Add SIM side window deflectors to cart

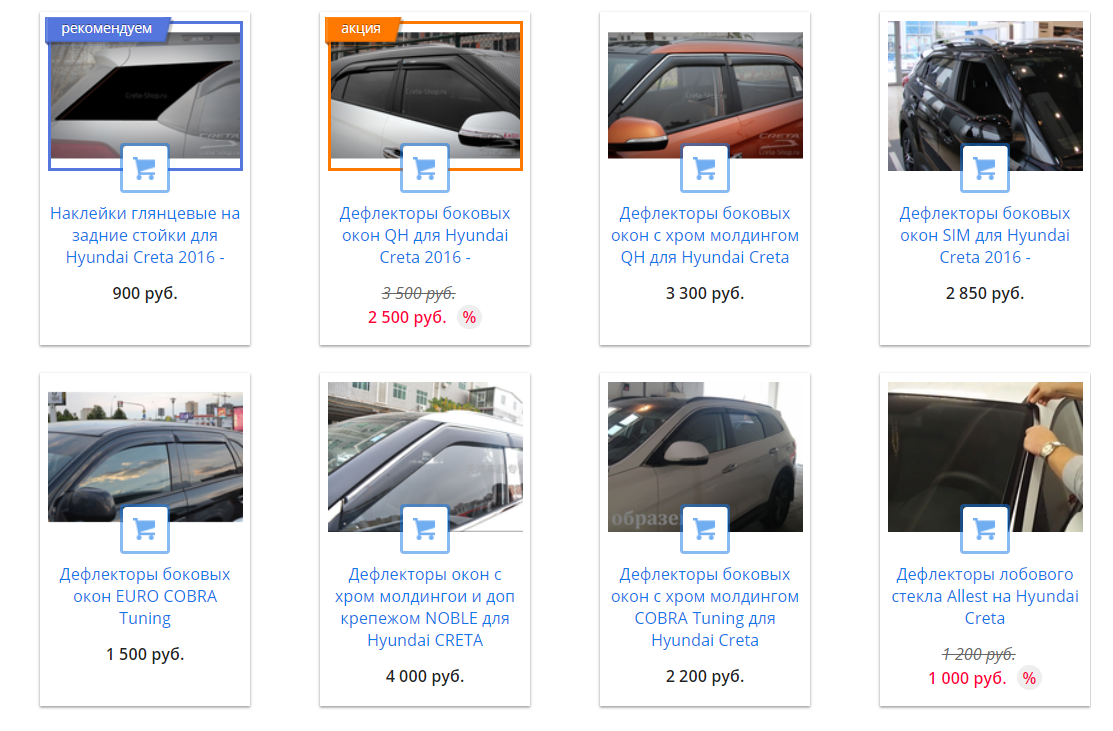(985, 168)
